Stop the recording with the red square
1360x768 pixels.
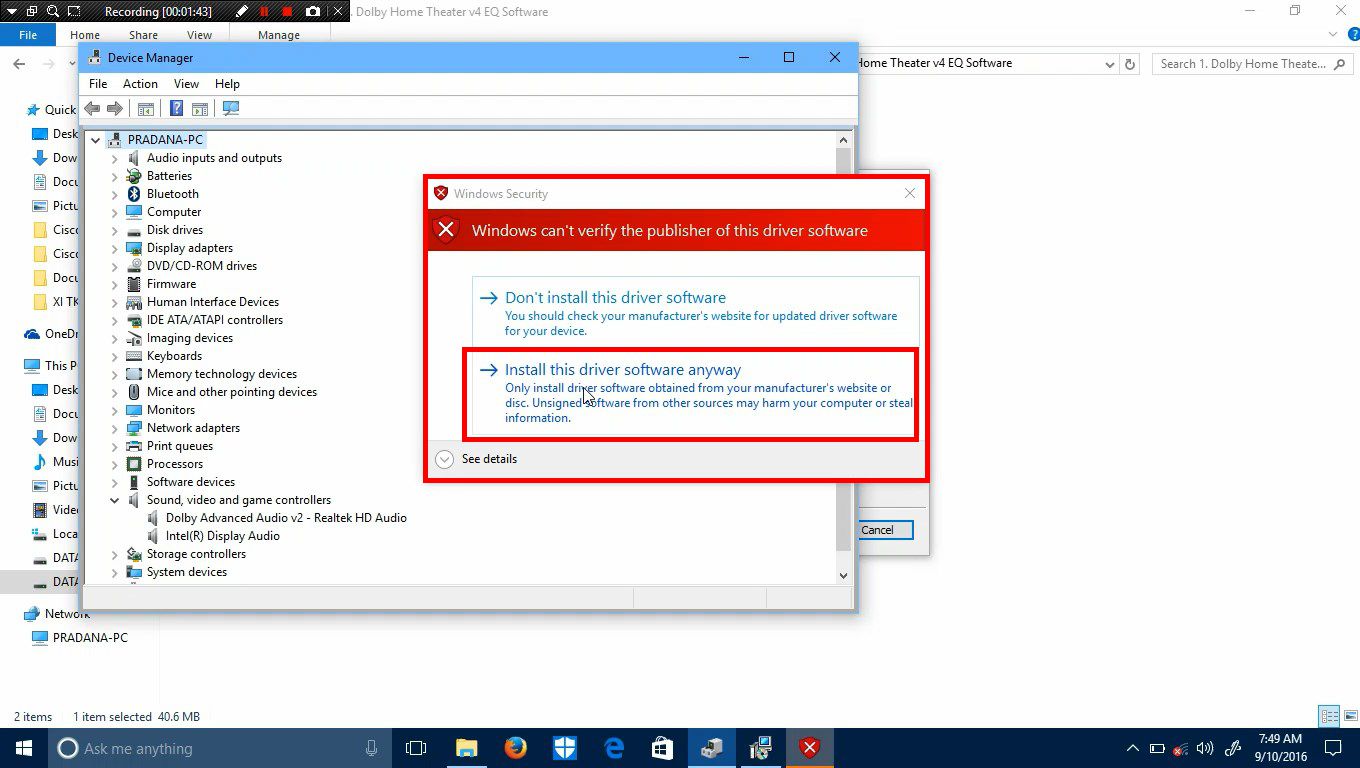coord(288,12)
